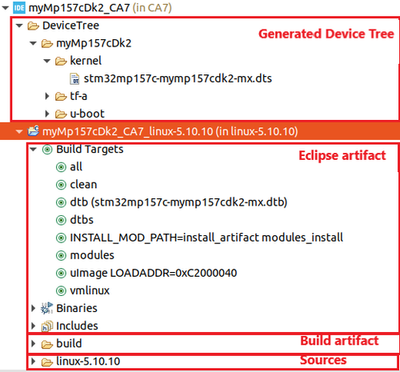Viewport: 400px width, 372px height.
Task: Click the Build Targets green target icon
Action: click(47, 149)
